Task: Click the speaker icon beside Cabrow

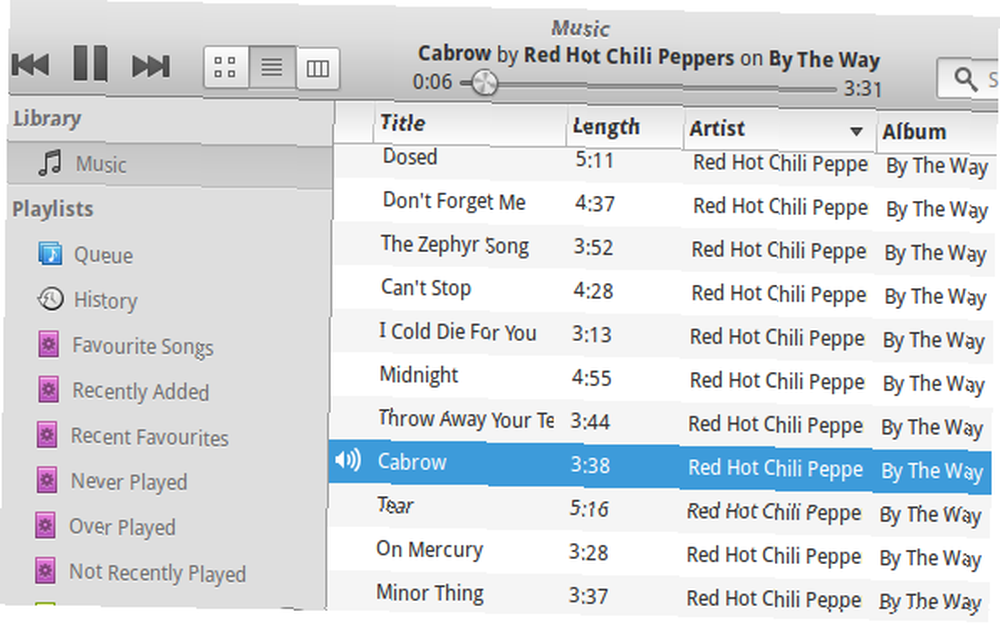Action: point(348,459)
